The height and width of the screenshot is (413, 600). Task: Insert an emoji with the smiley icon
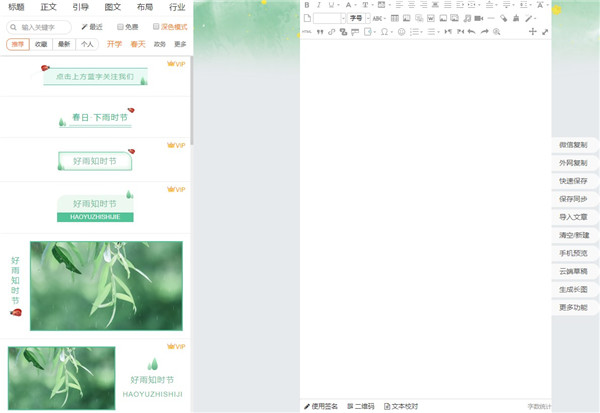pyautogui.click(x=401, y=32)
